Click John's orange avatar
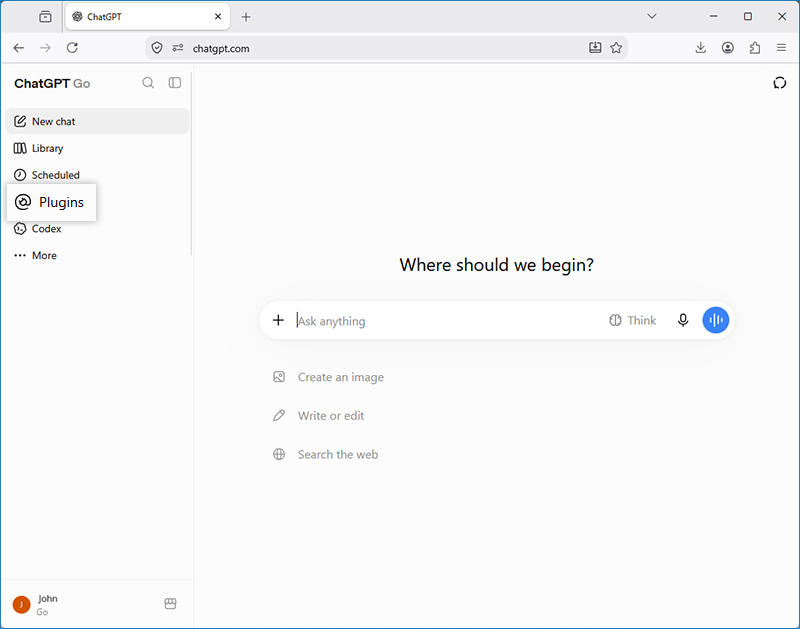 pyautogui.click(x=21, y=605)
